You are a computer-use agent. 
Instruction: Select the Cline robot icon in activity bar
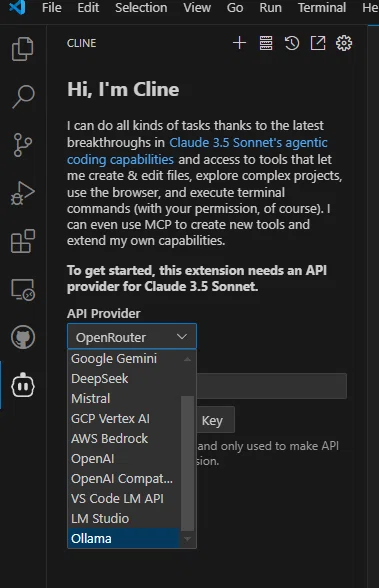click(x=23, y=385)
